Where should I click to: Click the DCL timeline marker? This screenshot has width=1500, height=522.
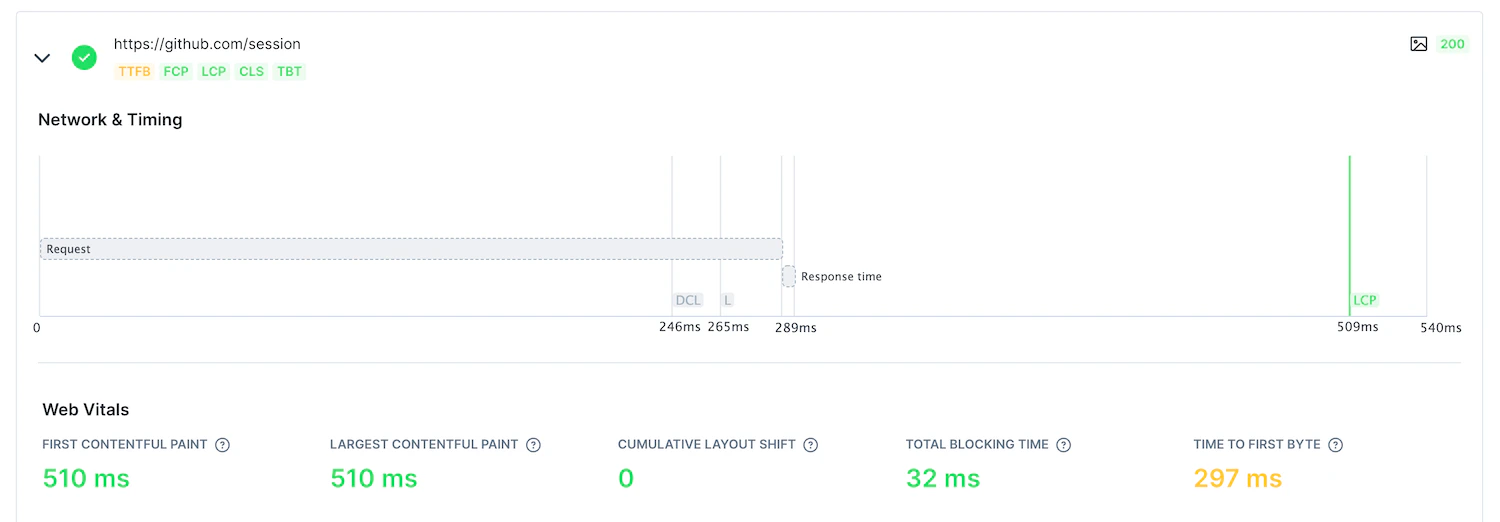(688, 300)
